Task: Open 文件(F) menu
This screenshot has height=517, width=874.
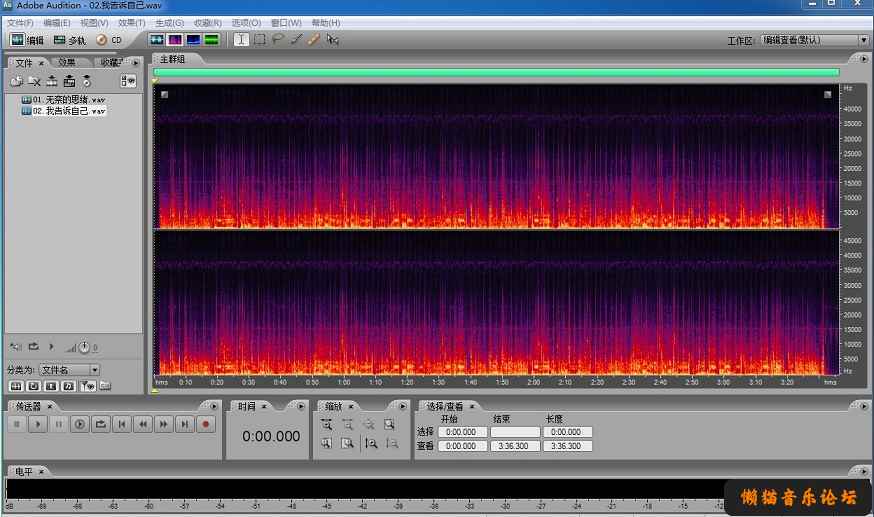Action: pos(20,23)
